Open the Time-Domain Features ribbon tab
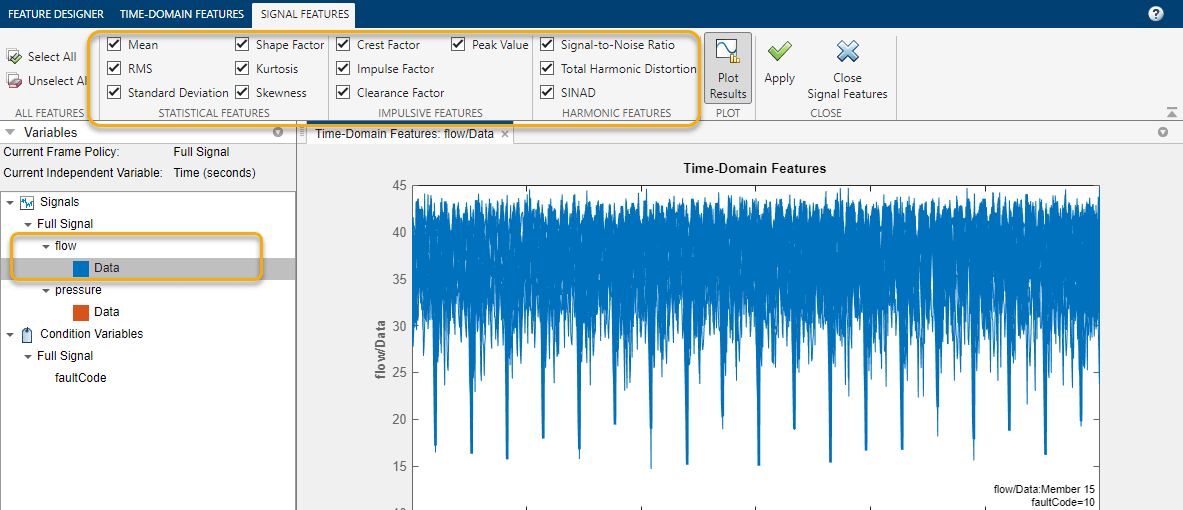Screen dimensions: 1183x510 coord(181,14)
